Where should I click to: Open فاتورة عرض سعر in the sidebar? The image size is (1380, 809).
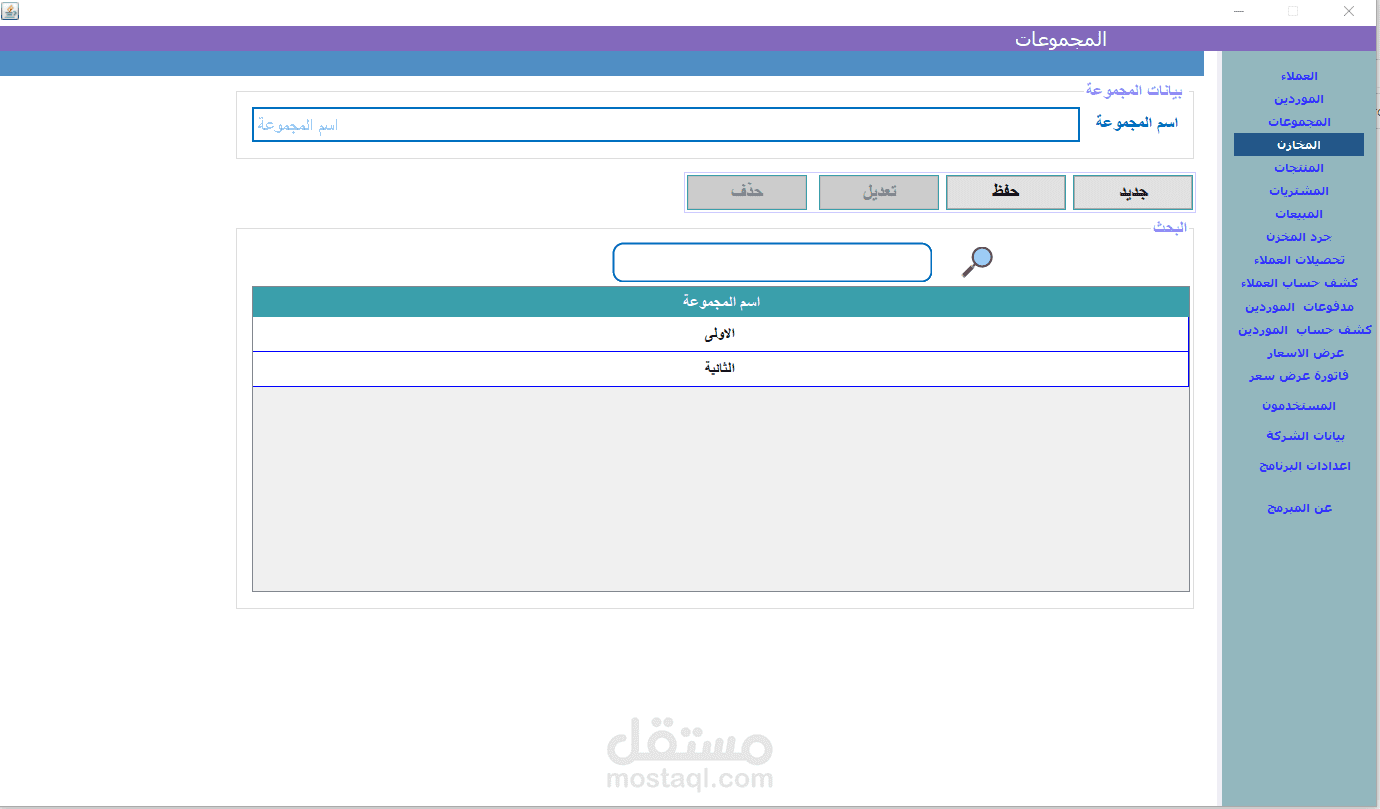tap(1299, 376)
